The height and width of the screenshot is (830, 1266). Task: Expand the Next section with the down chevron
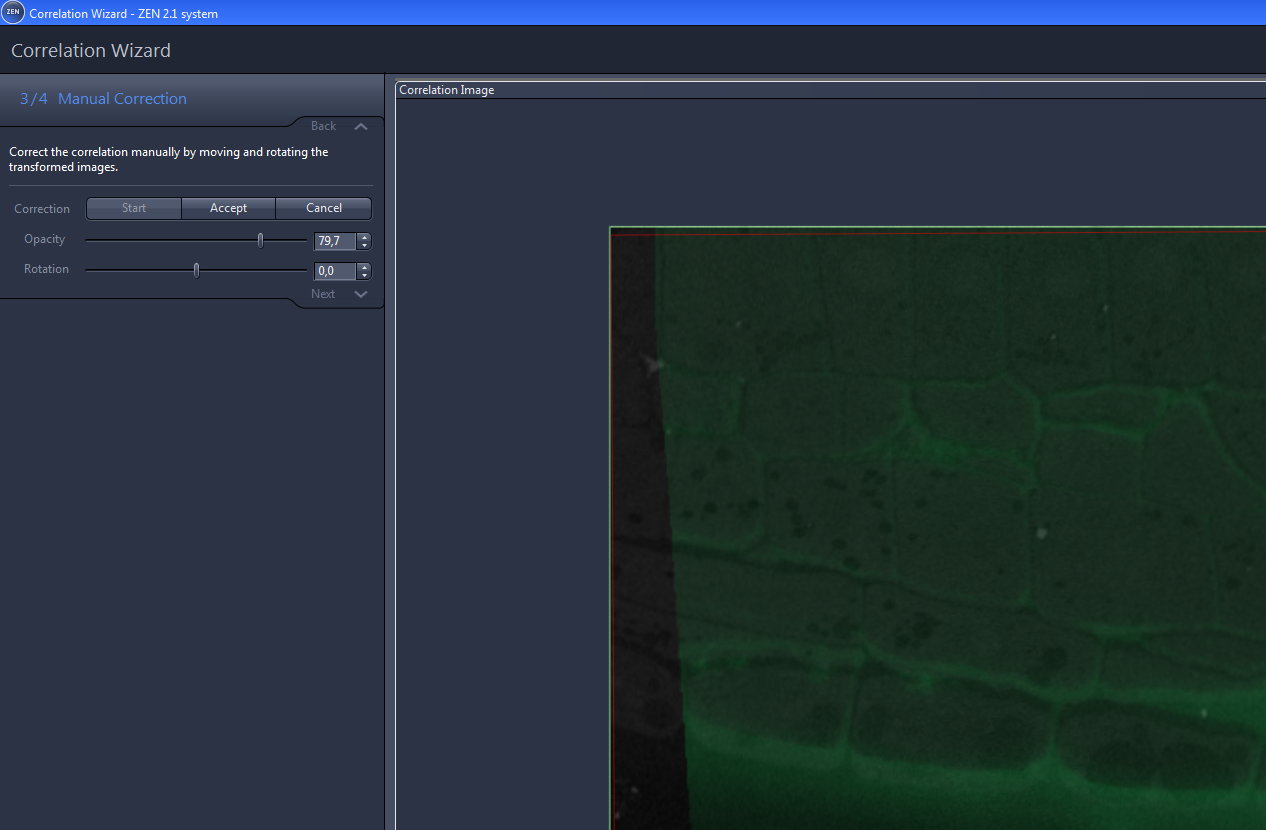tap(360, 293)
